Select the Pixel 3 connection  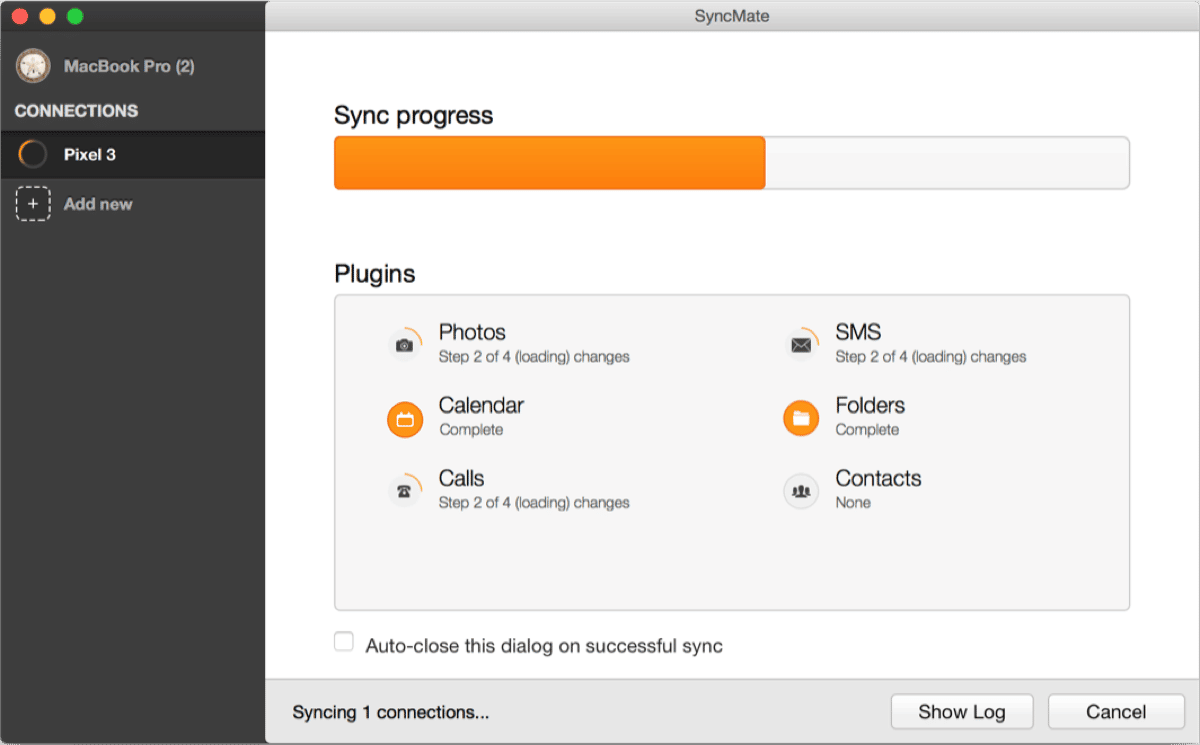tap(90, 155)
